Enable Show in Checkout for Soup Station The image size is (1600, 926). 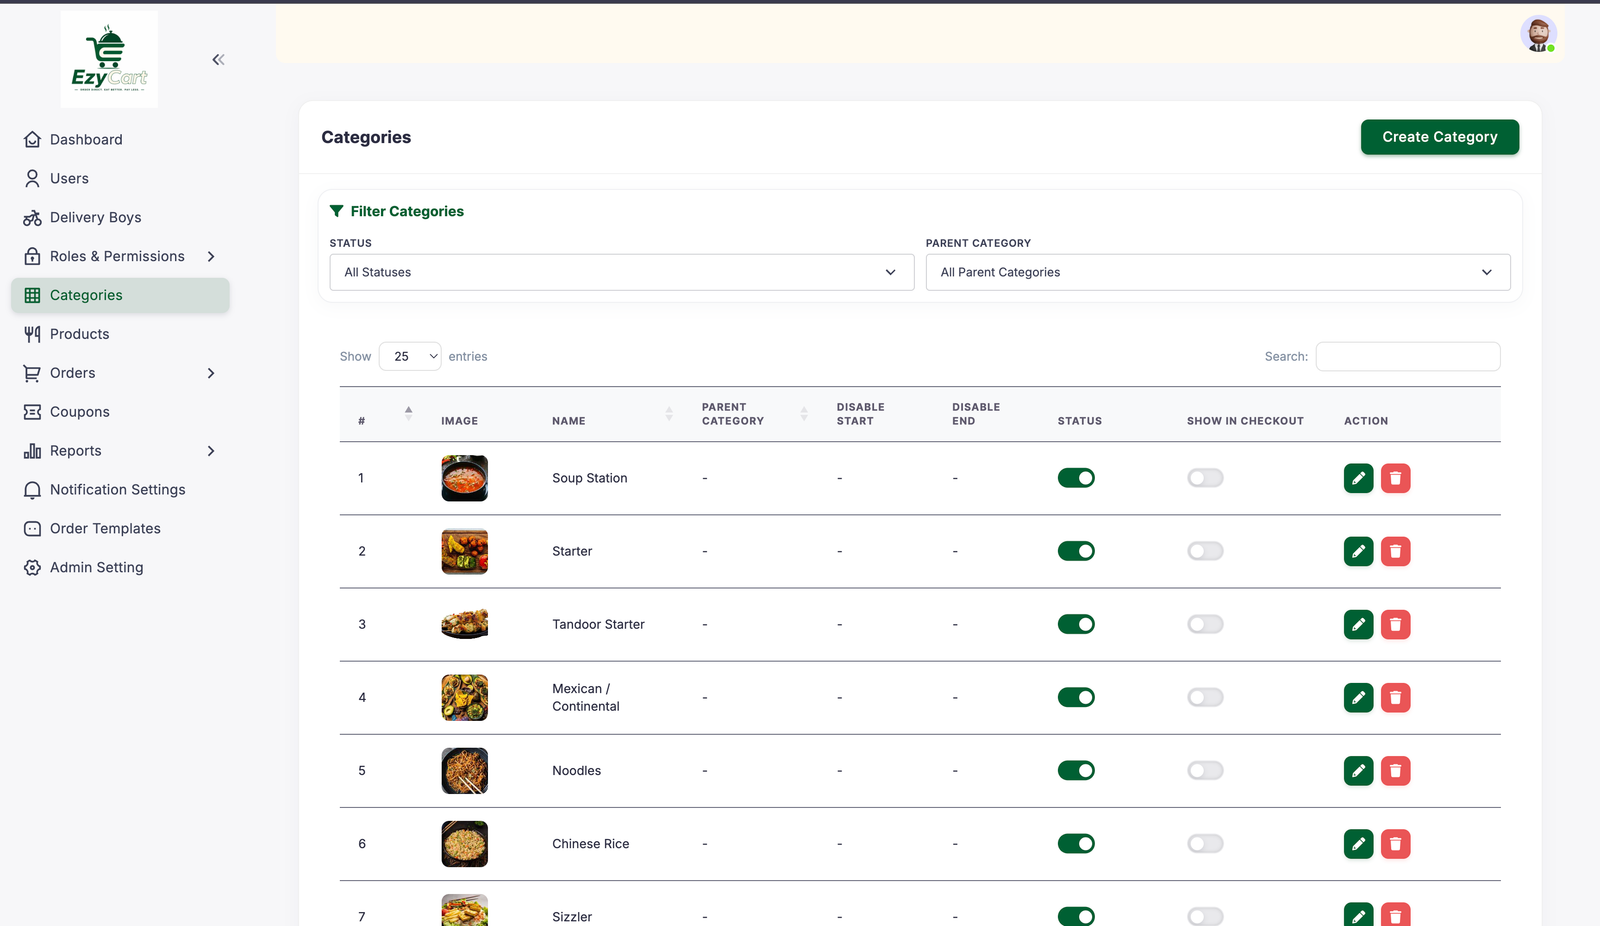point(1205,478)
